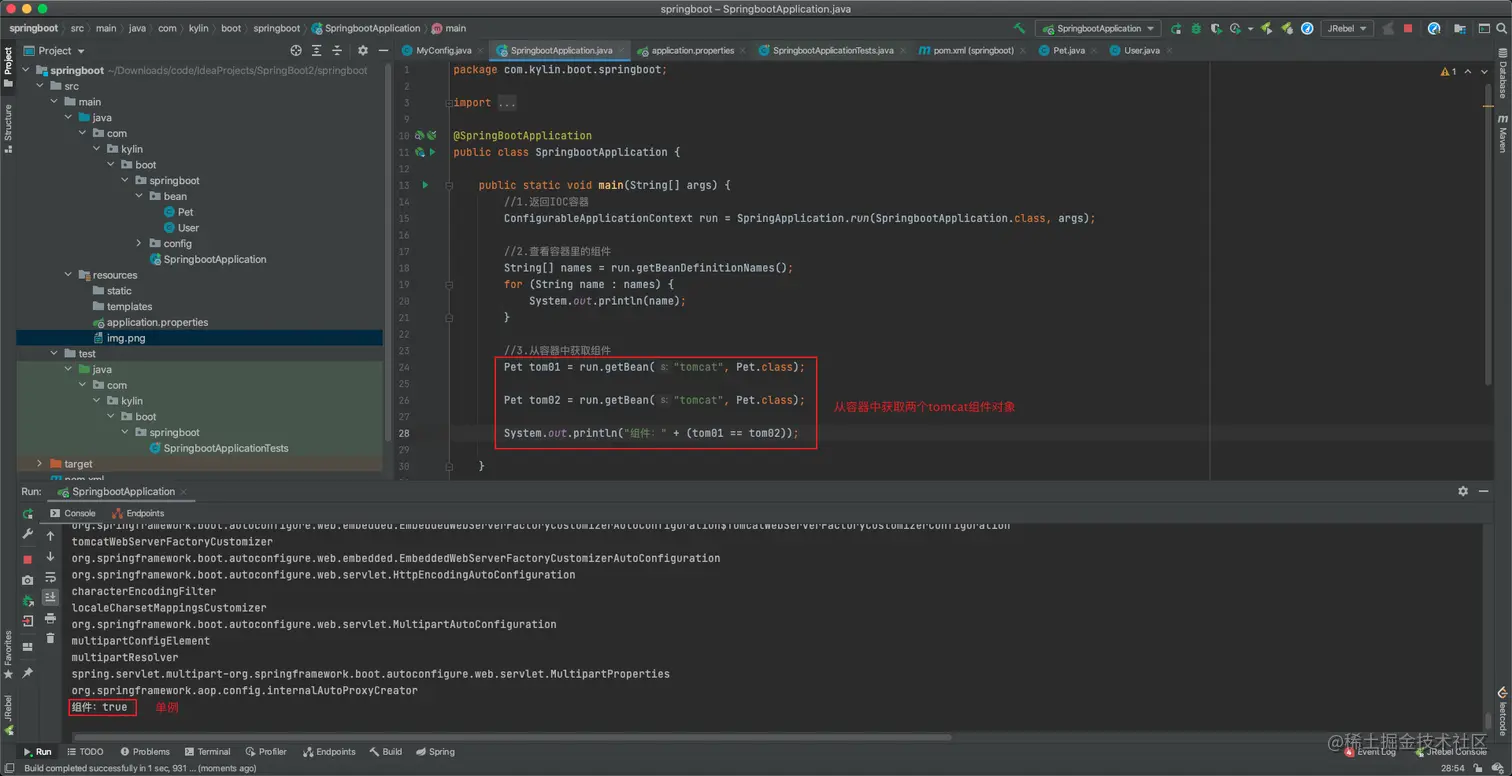Open the JRebel dropdown in toolbar
This screenshot has width=1512, height=776.
1347,29
